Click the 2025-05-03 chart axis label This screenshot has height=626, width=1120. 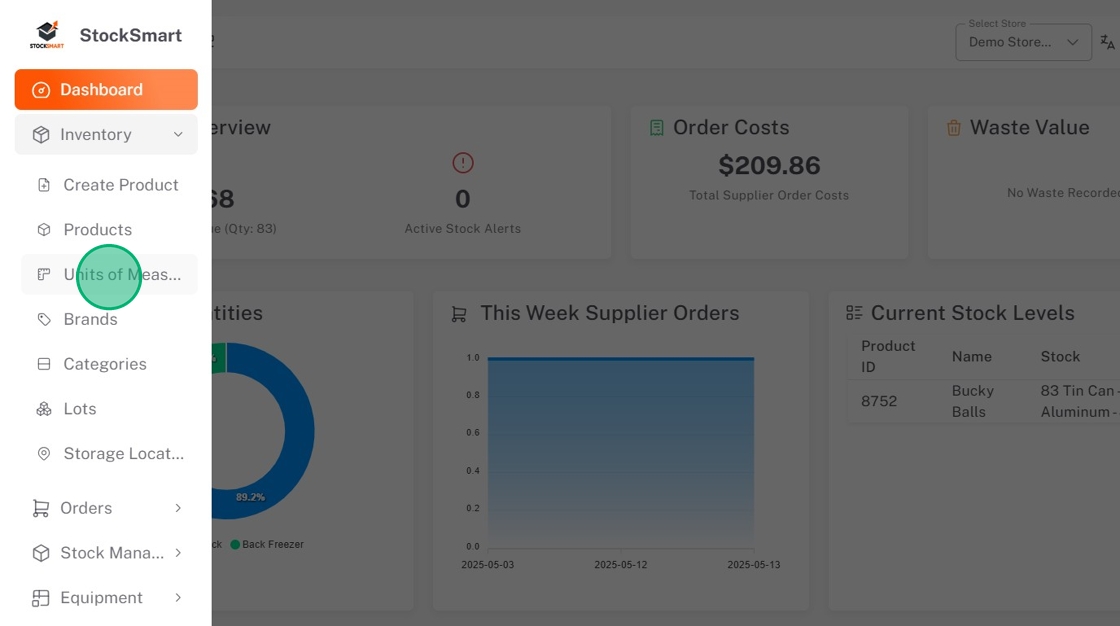(x=487, y=565)
